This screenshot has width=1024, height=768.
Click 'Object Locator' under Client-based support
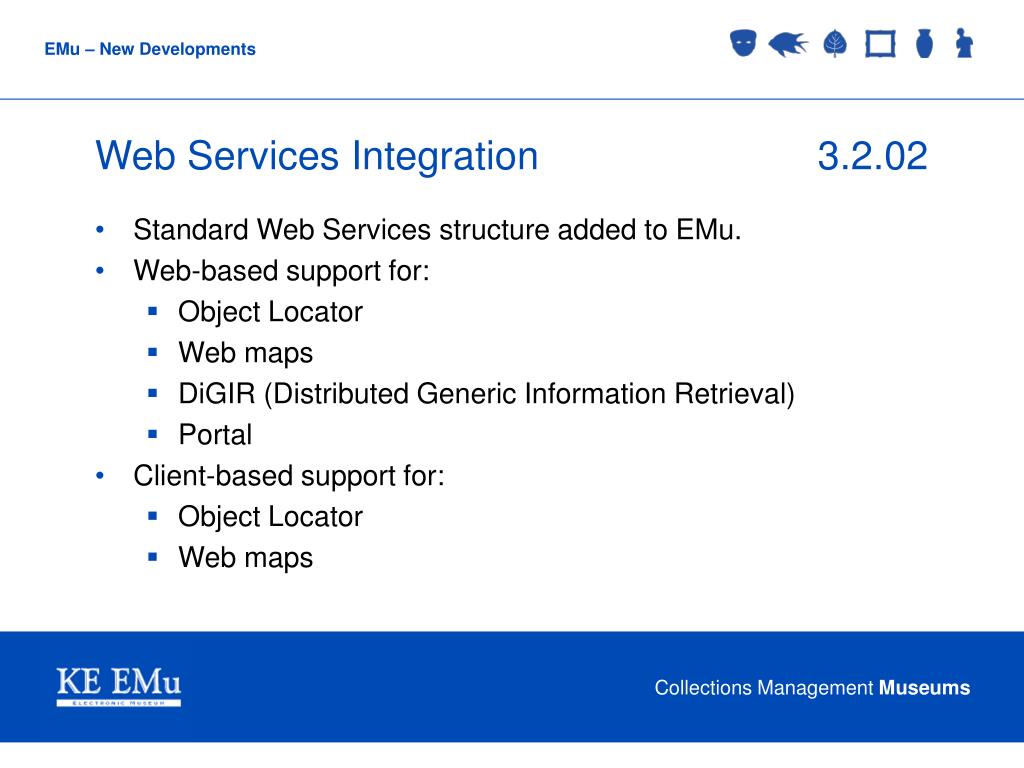coord(270,517)
